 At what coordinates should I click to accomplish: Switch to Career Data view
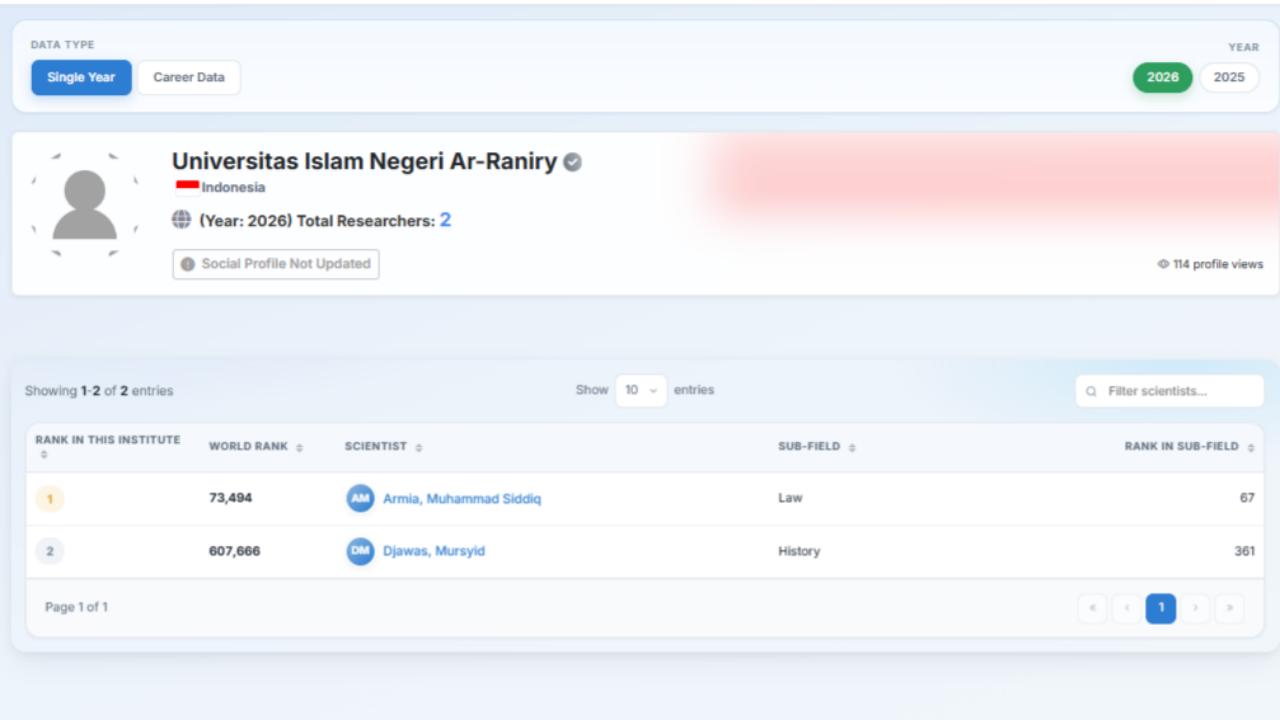189,77
